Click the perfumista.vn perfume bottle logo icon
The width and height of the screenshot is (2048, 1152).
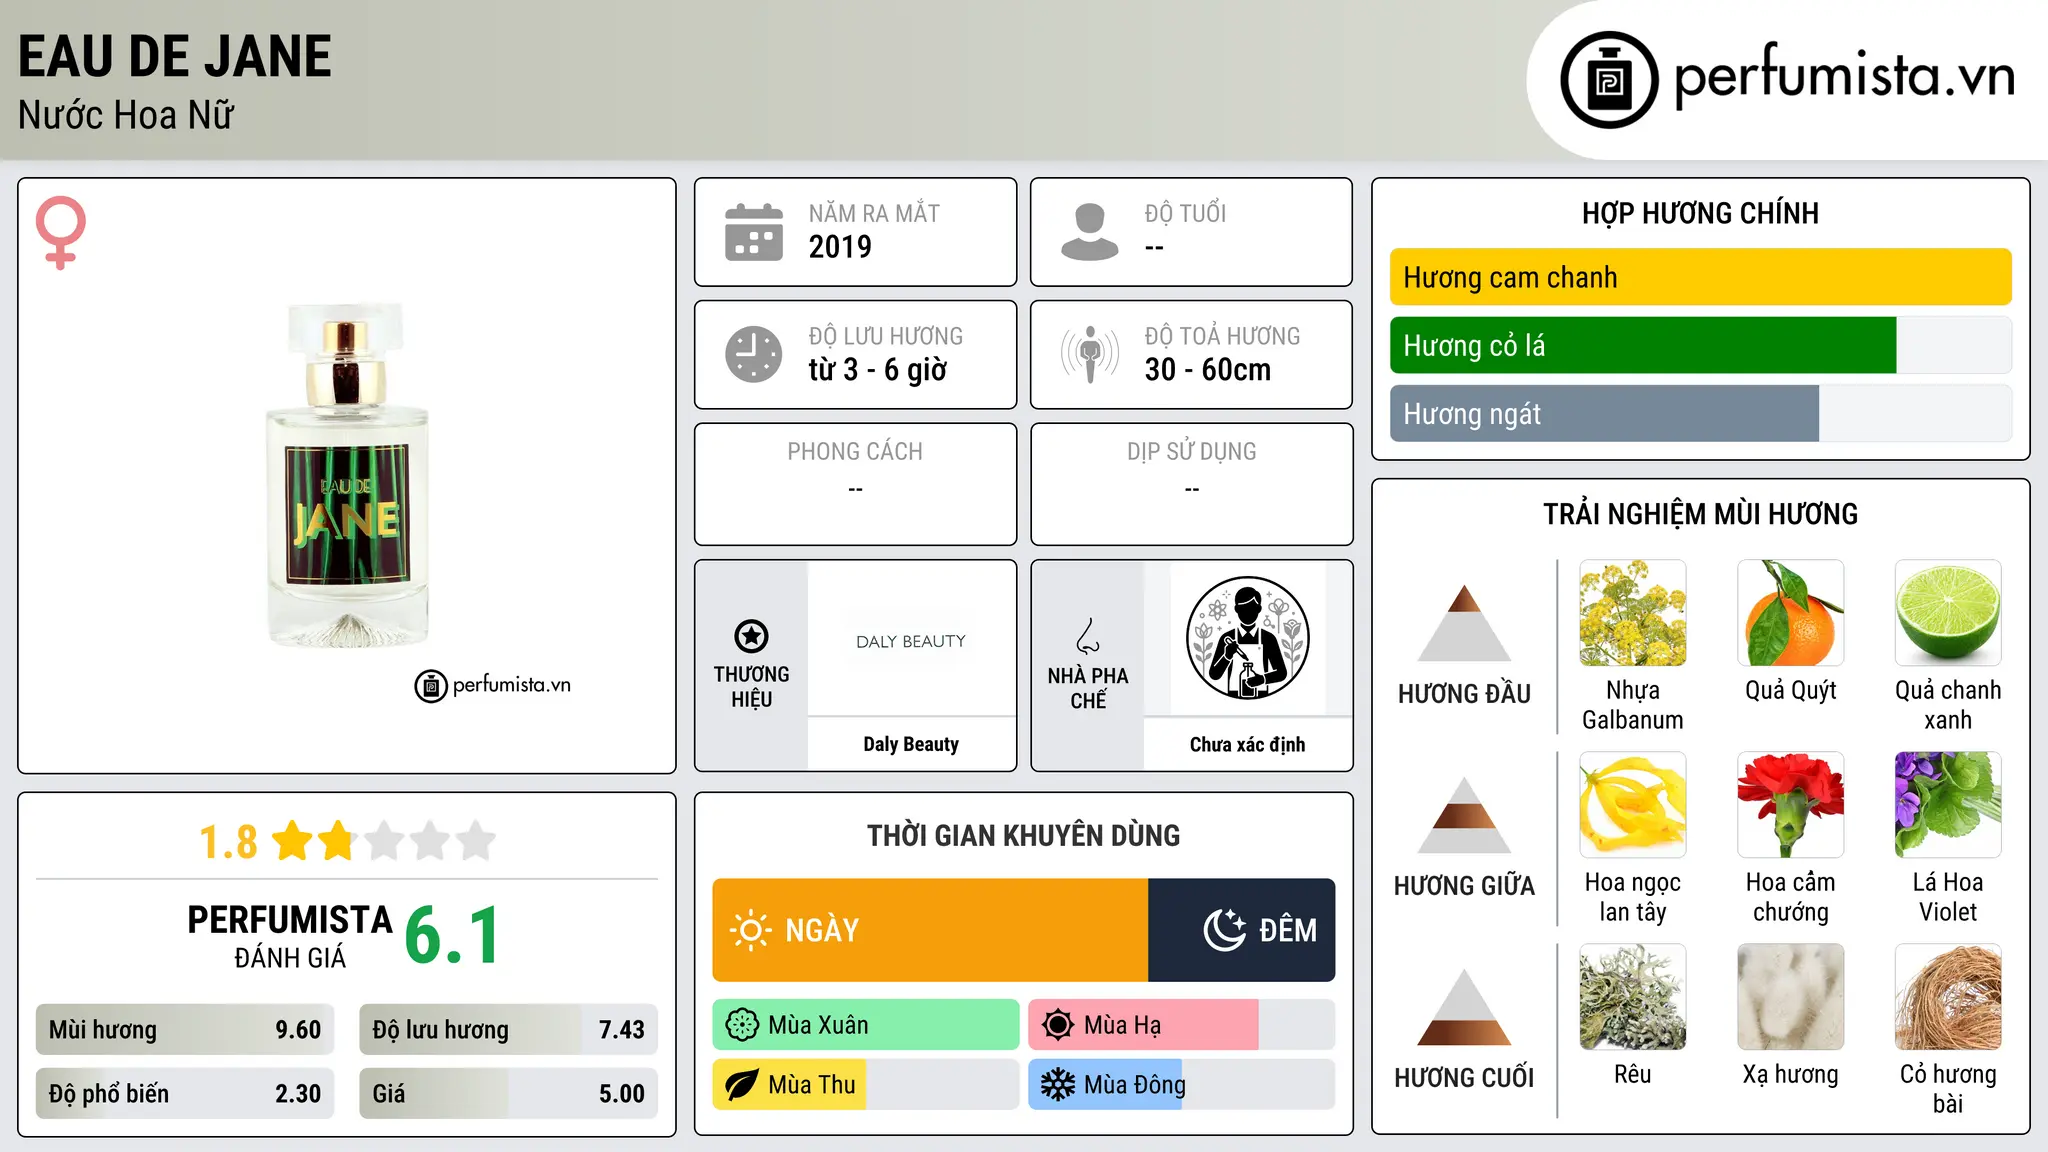[1609, 80]
